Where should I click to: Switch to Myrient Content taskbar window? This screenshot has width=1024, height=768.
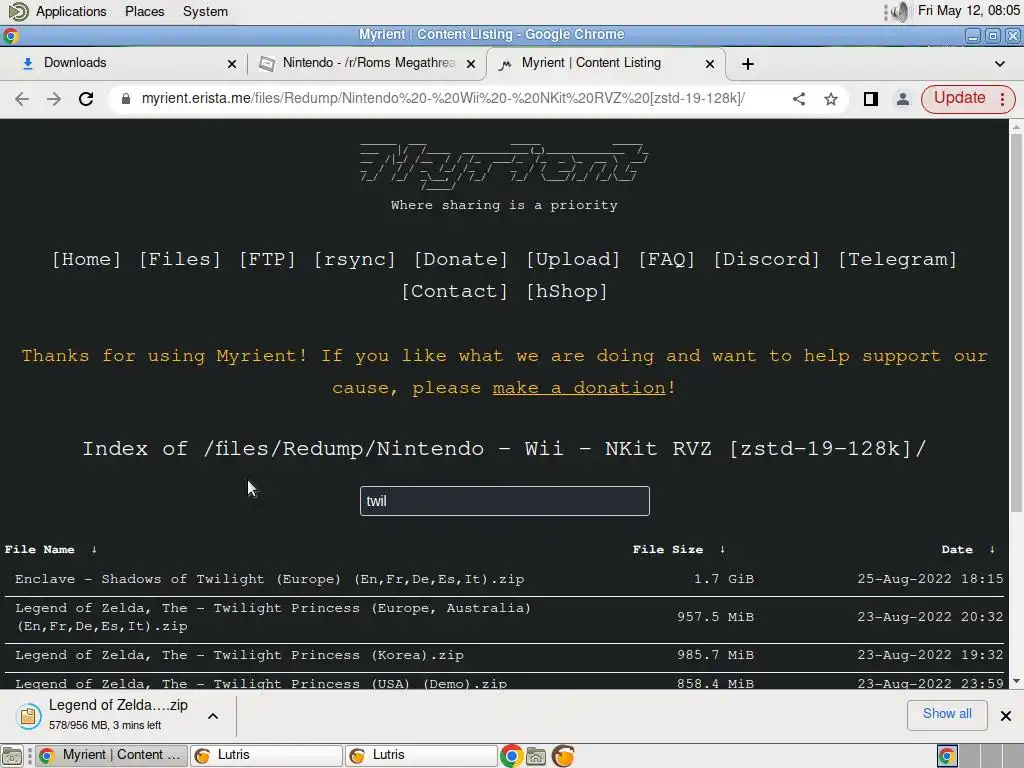(111, 756)
